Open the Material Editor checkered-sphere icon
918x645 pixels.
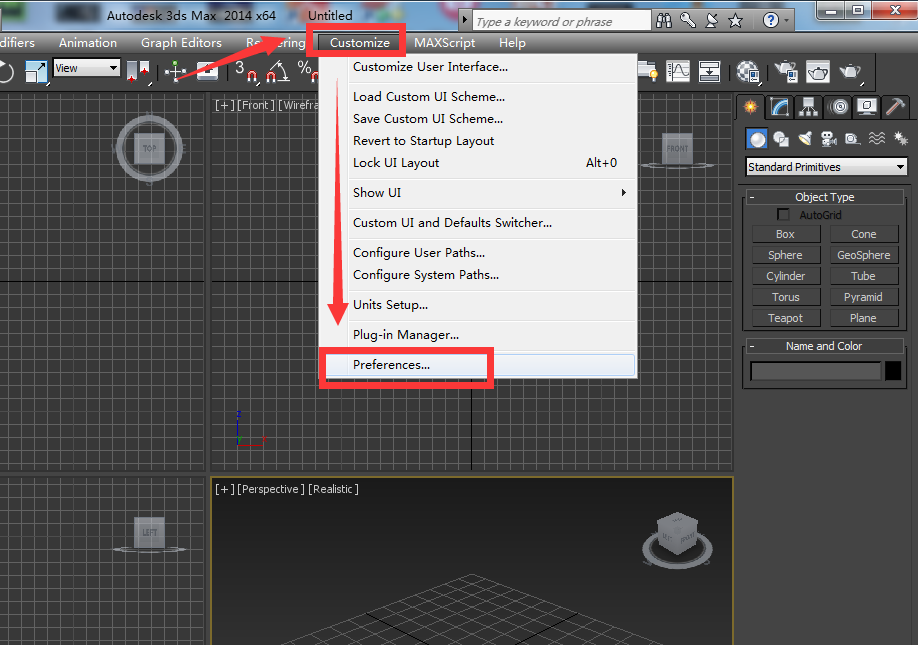click(748, 72)
